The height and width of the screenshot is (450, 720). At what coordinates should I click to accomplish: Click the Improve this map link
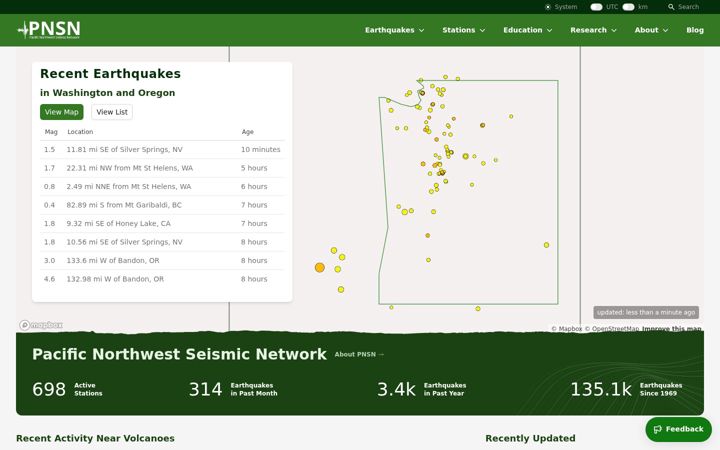coord(671,329)
